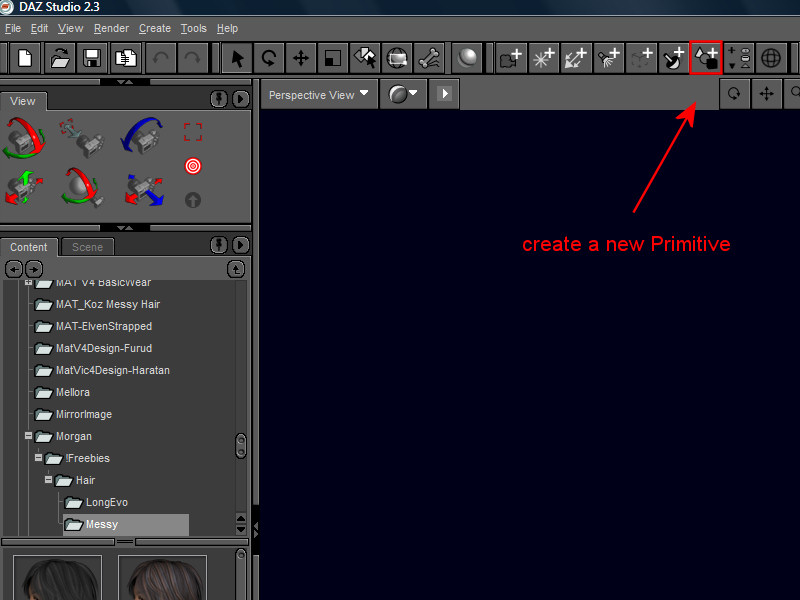Save the scene with the floppy icon

(x=91, y=58)
